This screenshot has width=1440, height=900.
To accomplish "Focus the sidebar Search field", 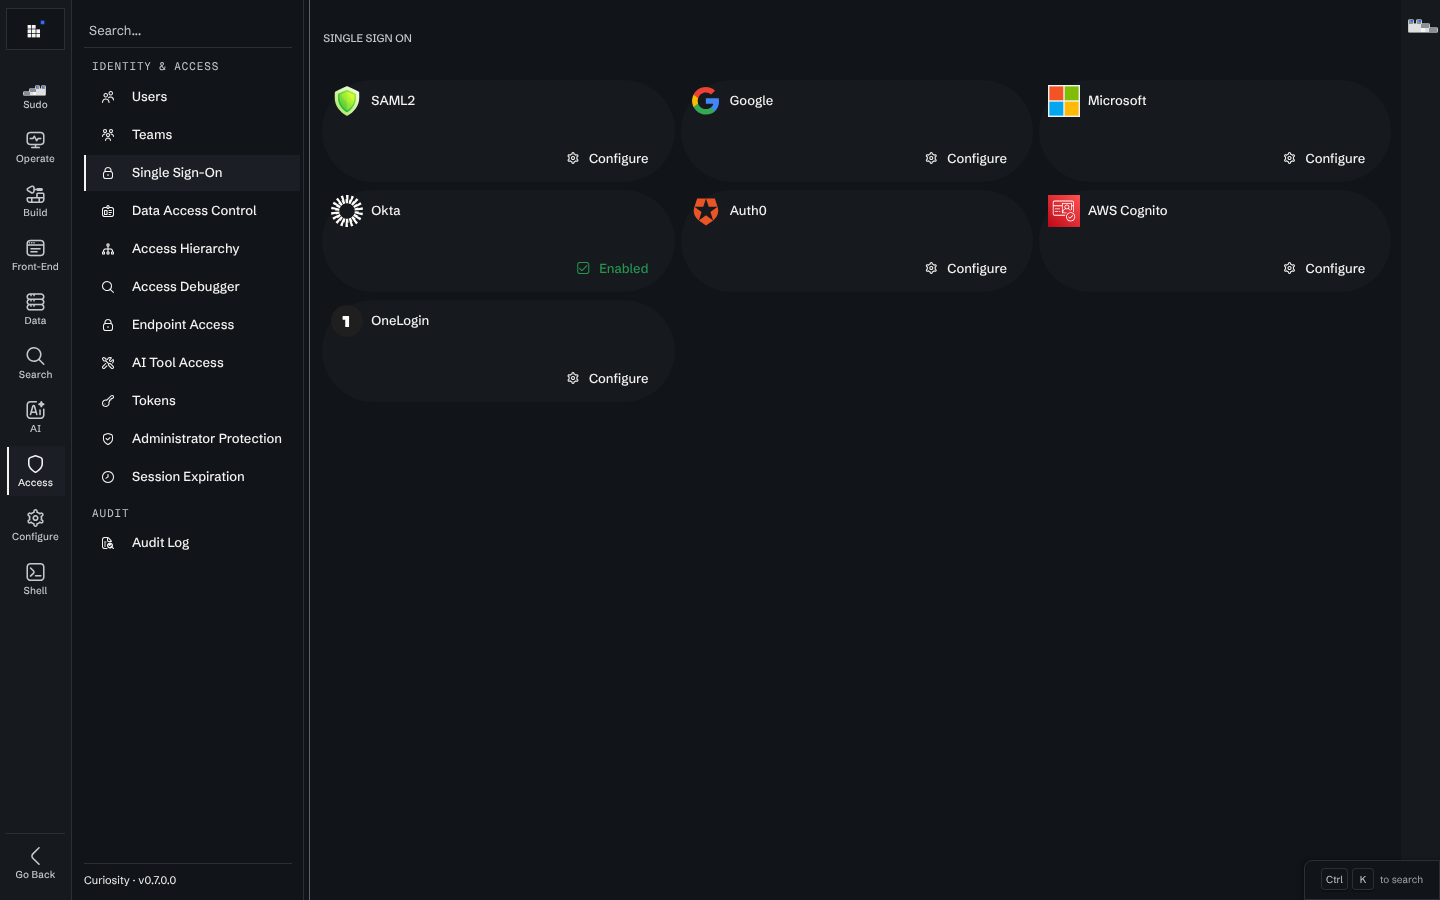I will point(188,31).
